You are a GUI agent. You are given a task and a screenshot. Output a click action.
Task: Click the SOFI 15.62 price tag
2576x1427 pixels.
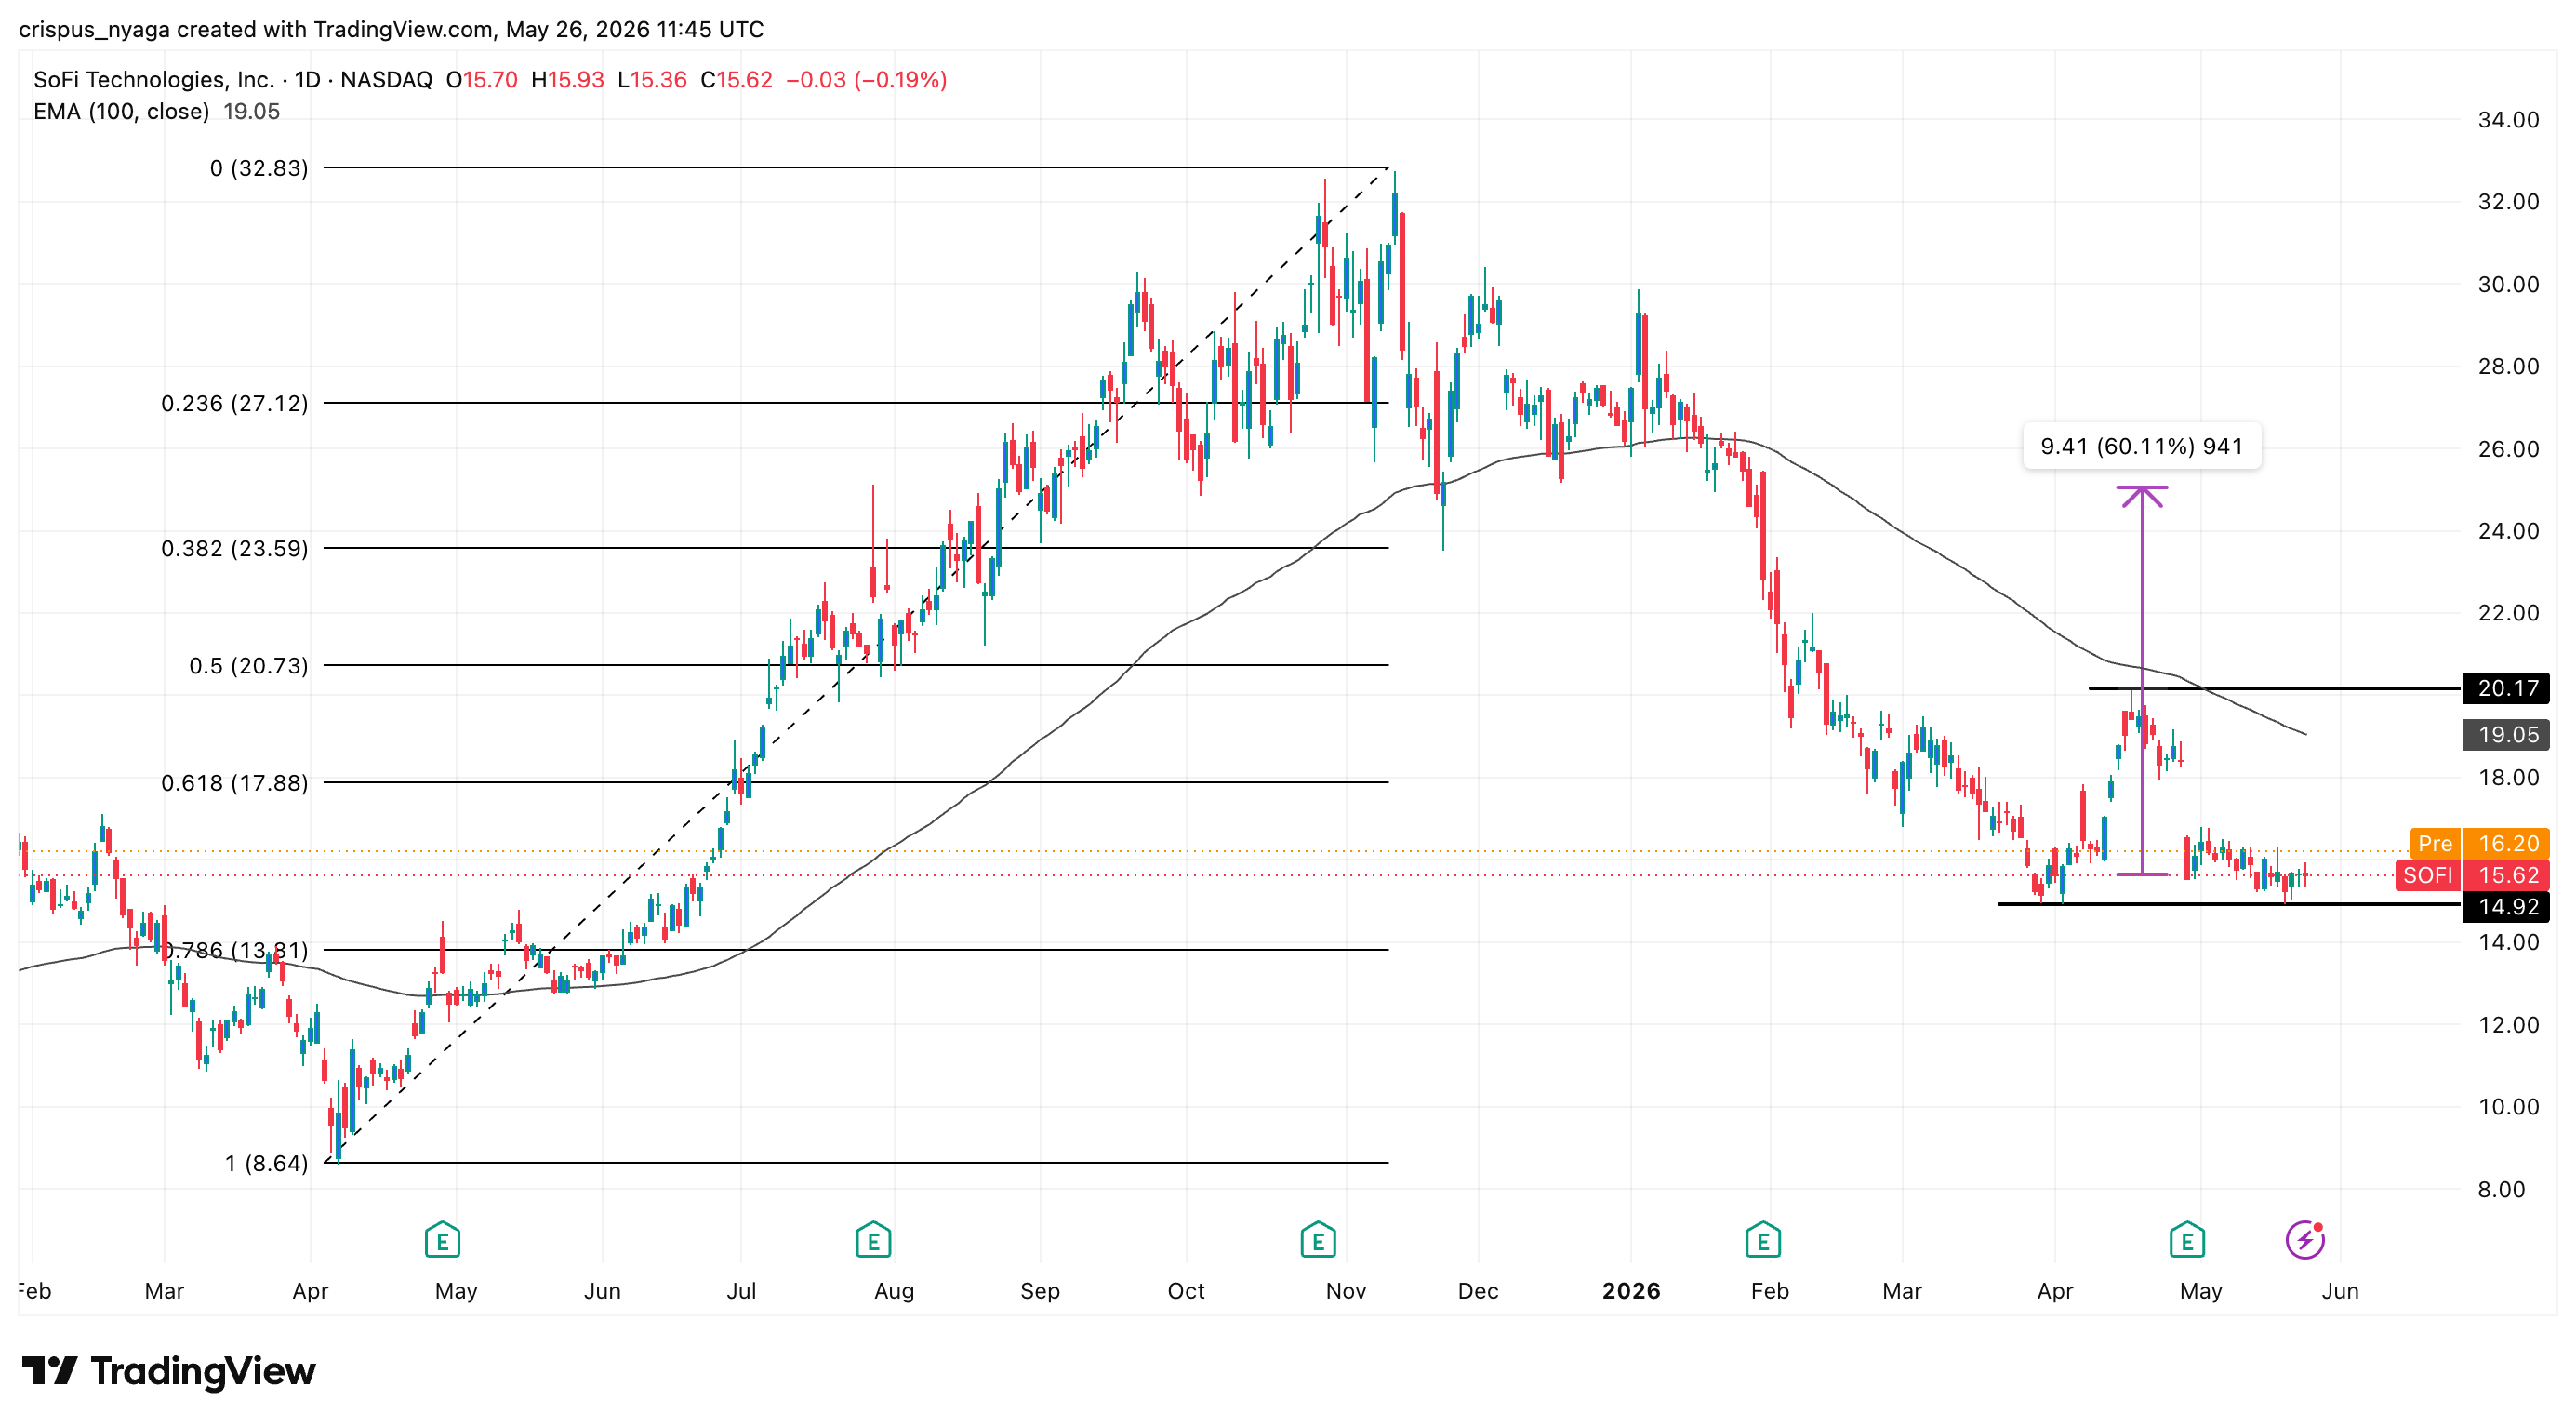pyautogui.click(x=2473, y=875)
